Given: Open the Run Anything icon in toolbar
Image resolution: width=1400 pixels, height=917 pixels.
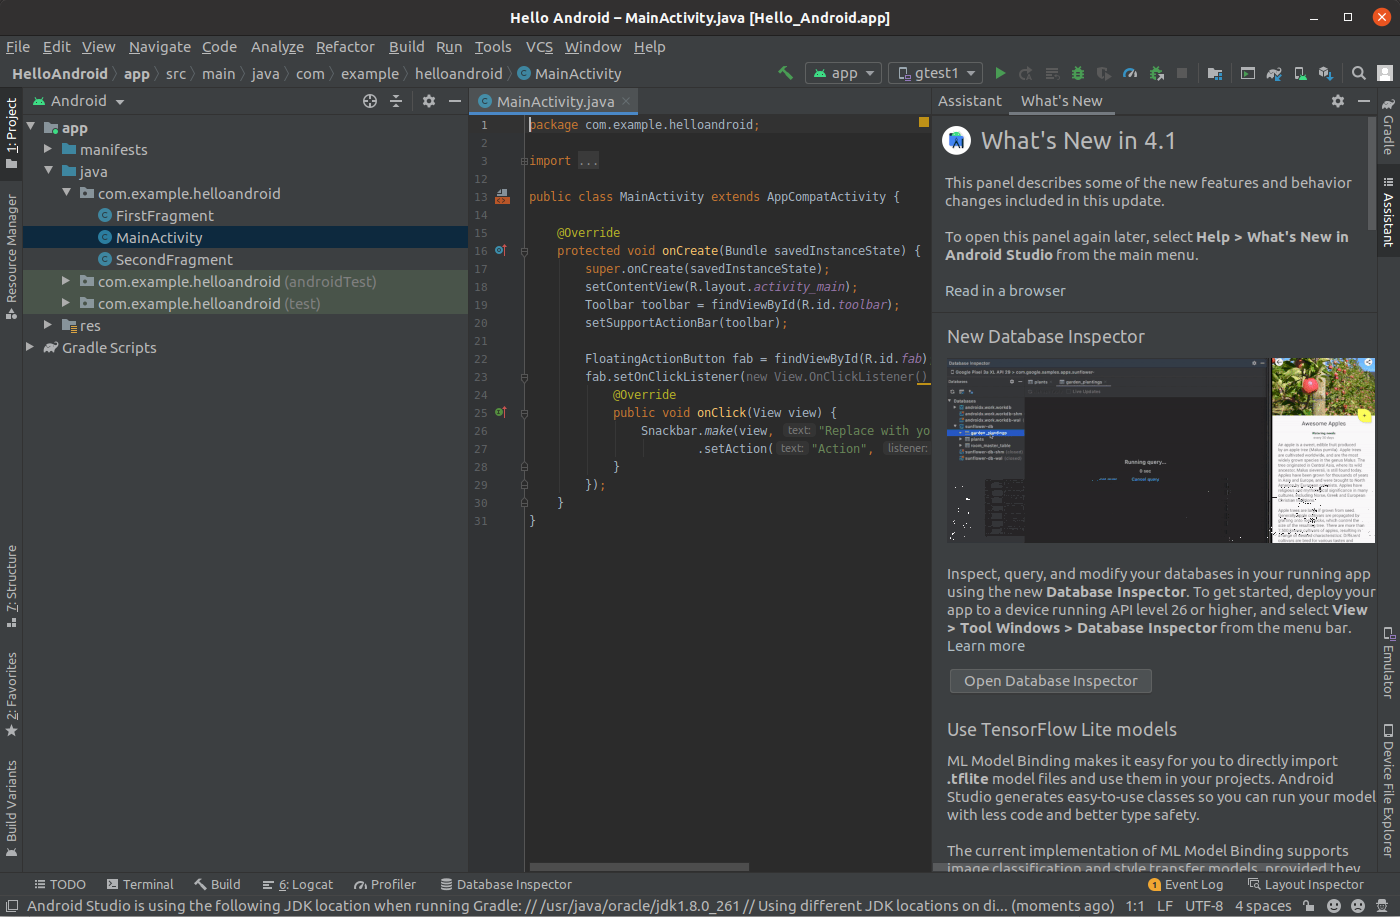Looking at the screenshot, I should point(1248,73).
